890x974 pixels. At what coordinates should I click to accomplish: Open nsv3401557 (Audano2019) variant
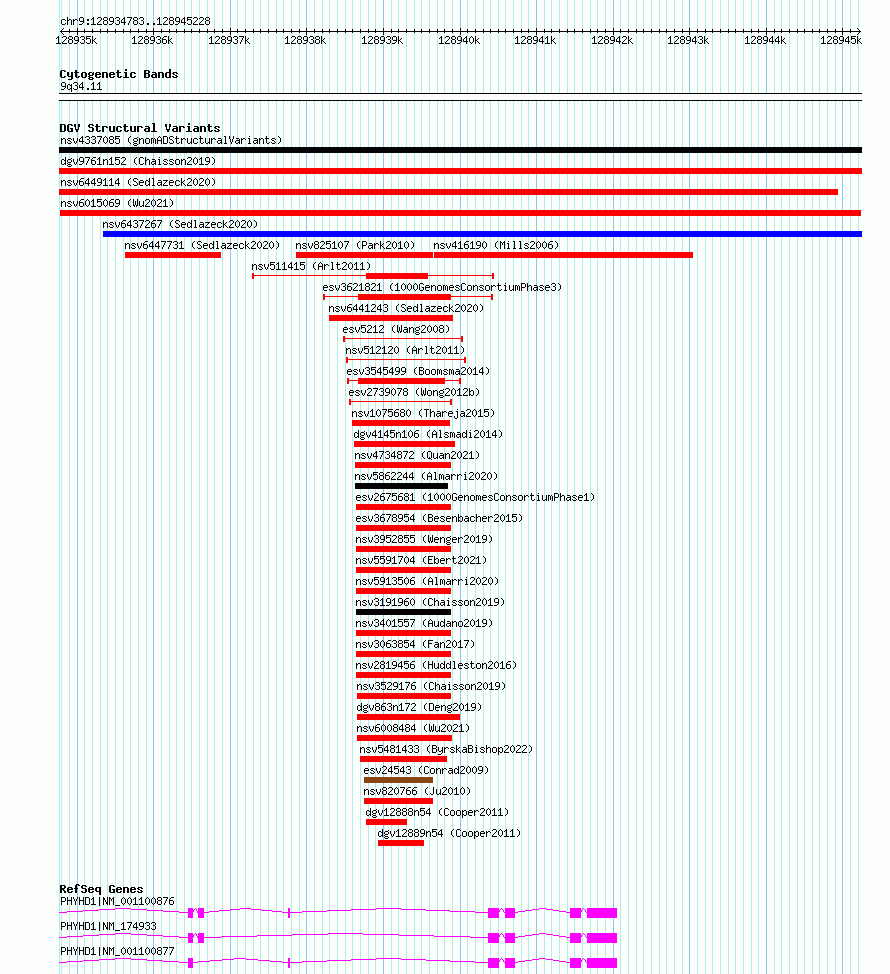coord(424,624)
